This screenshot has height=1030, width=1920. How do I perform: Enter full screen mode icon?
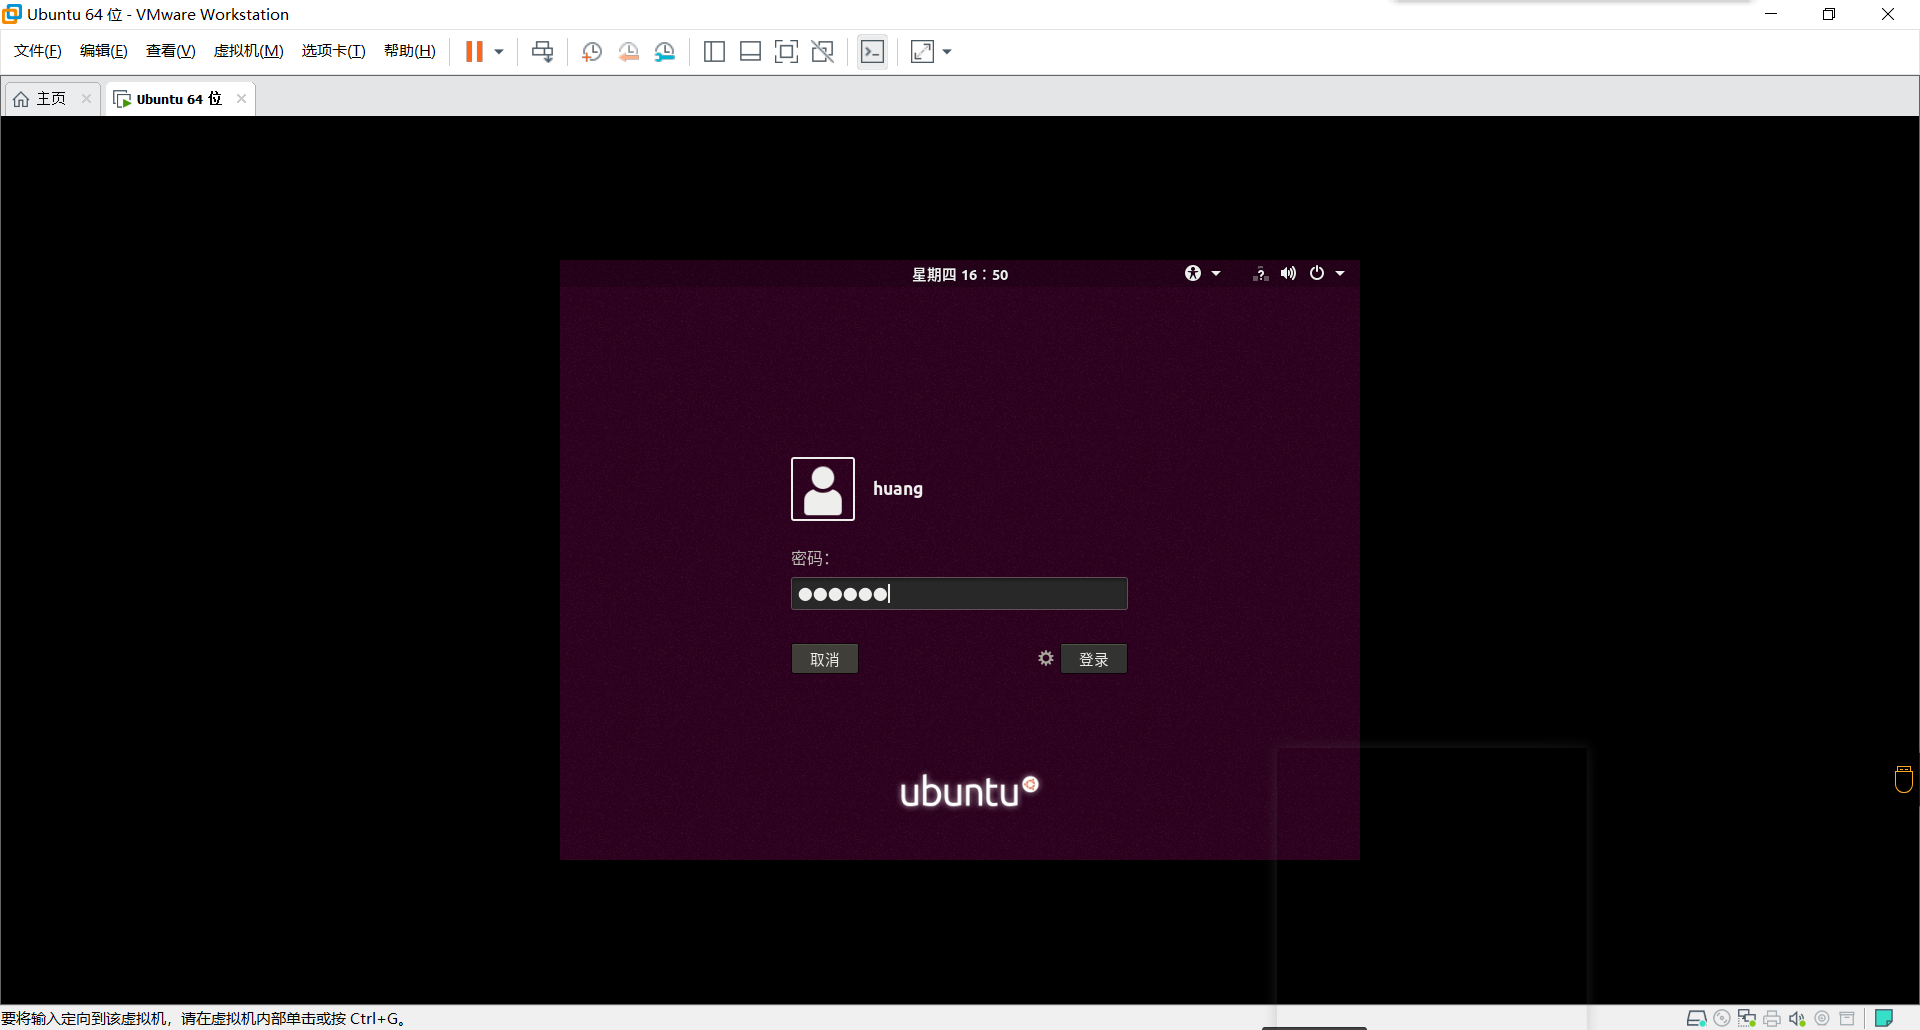pyautogui.click(x=787, y=52)
